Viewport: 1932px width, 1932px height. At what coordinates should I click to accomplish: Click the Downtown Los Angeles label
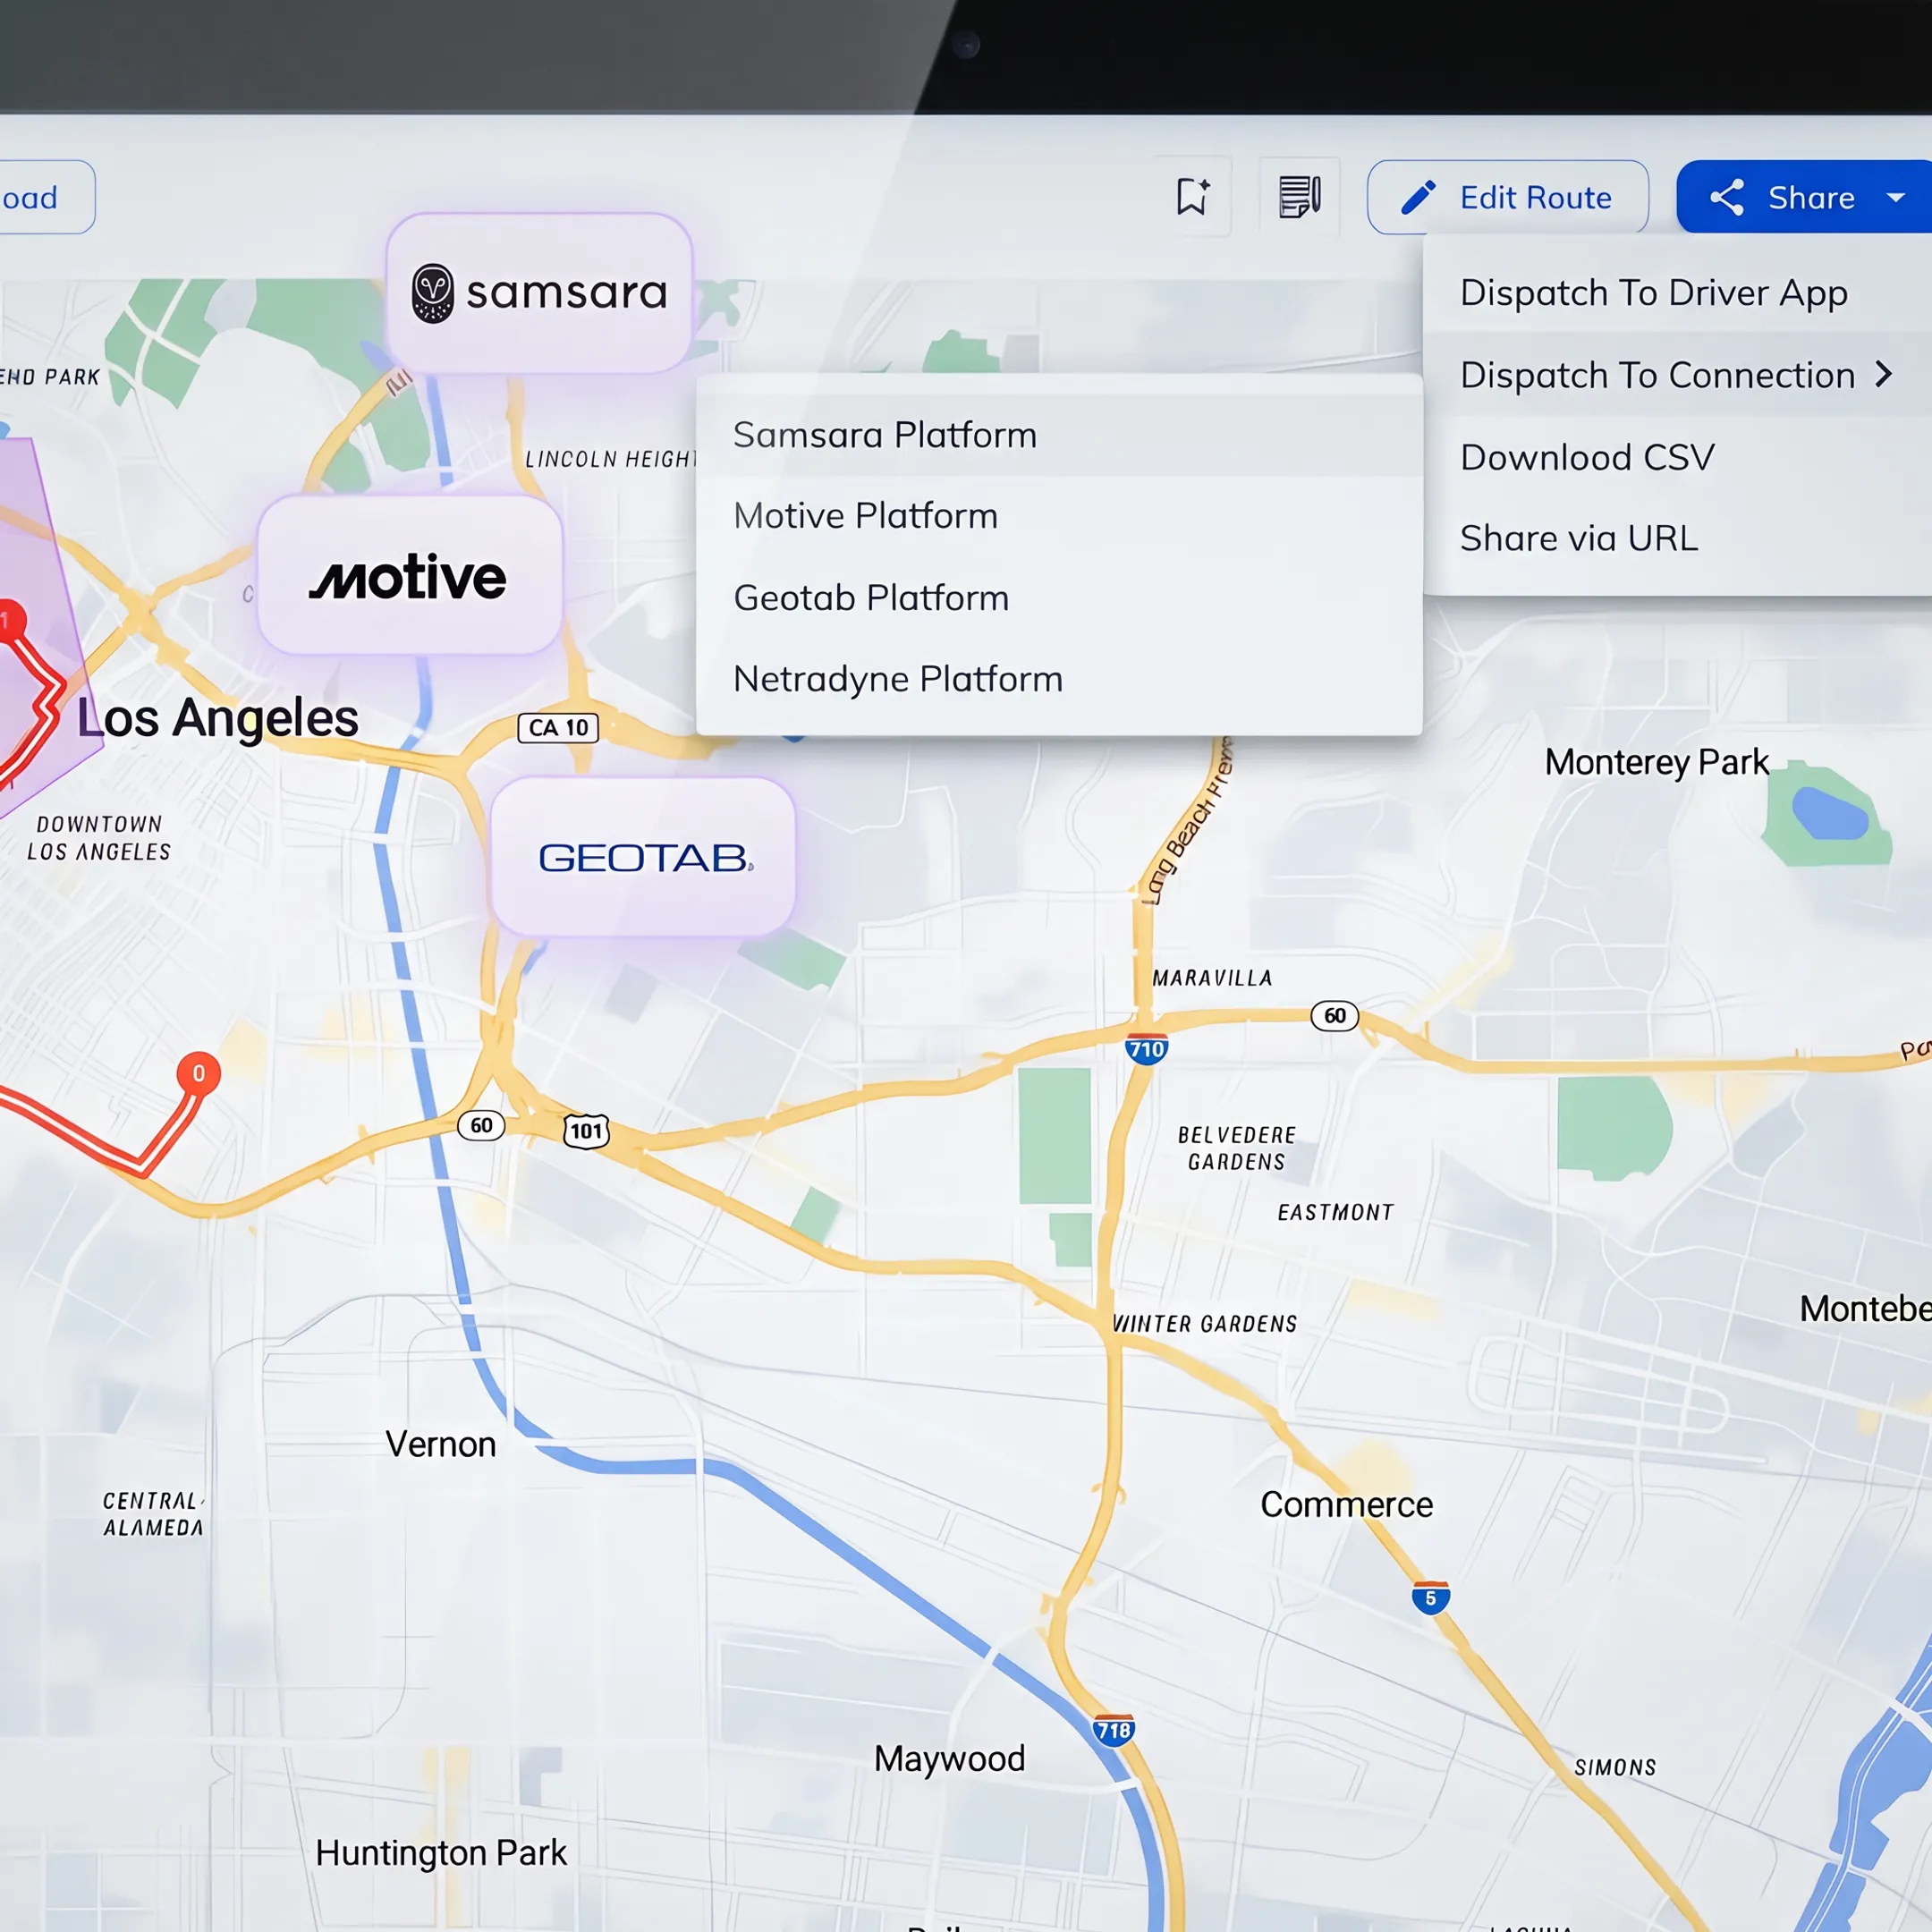click(x=99, y=838)
